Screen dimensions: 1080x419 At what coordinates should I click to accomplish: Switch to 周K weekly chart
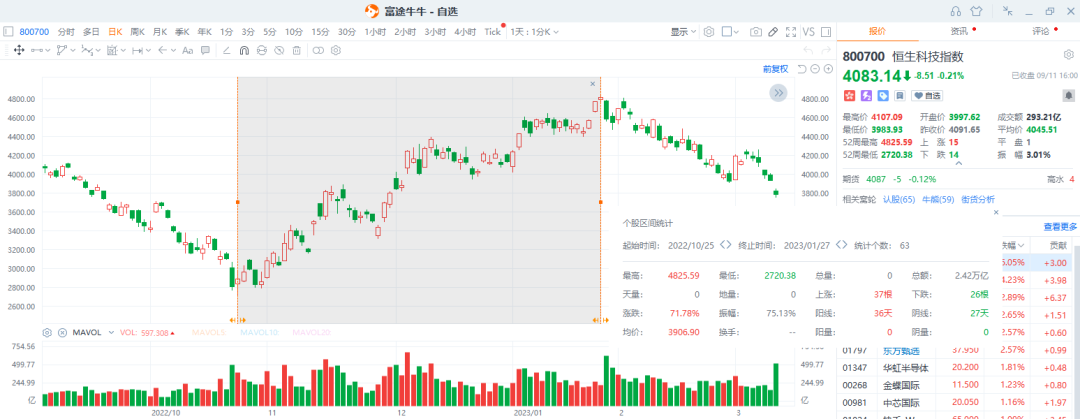[138, 32]
